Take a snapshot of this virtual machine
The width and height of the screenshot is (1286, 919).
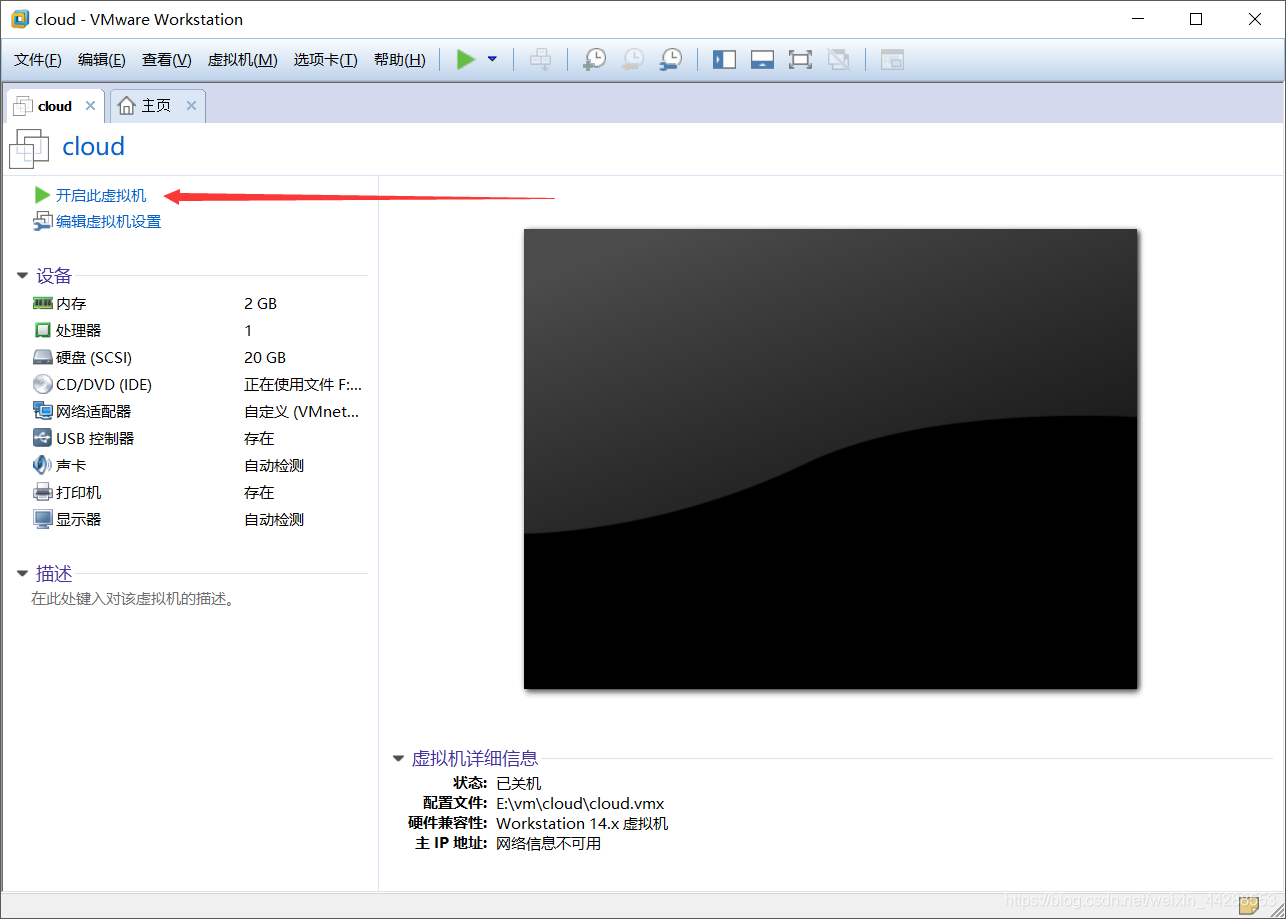pyautogui.click(x=594, y=60)
